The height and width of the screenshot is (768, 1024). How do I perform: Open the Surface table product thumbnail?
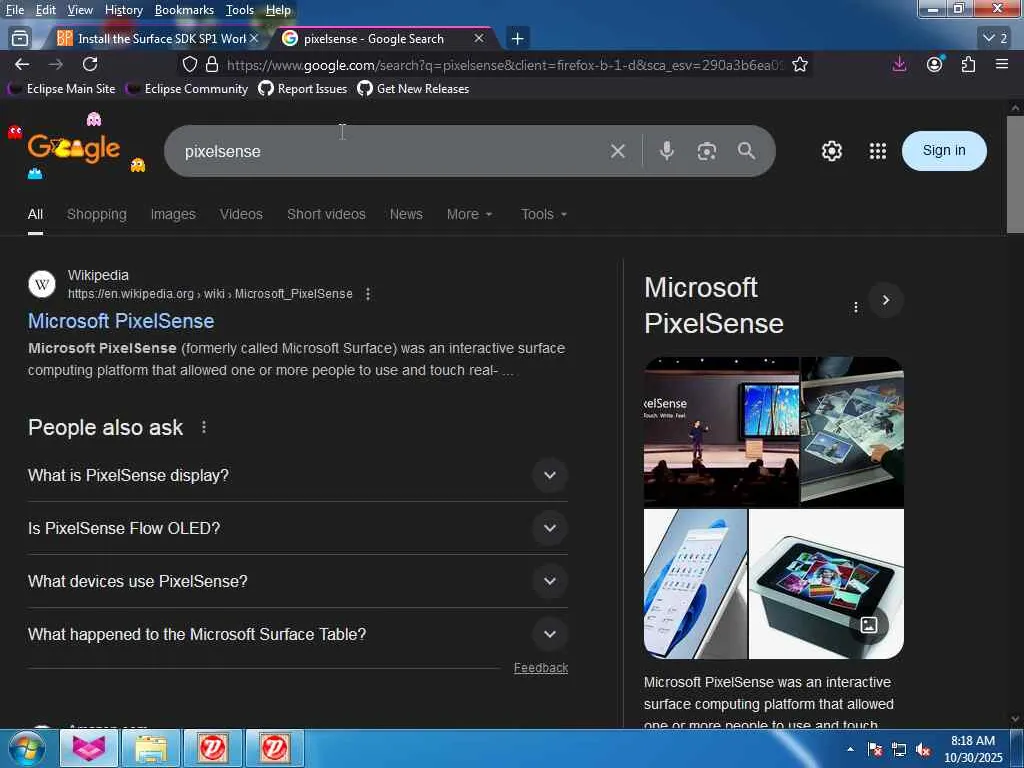[x=826, y=584]
